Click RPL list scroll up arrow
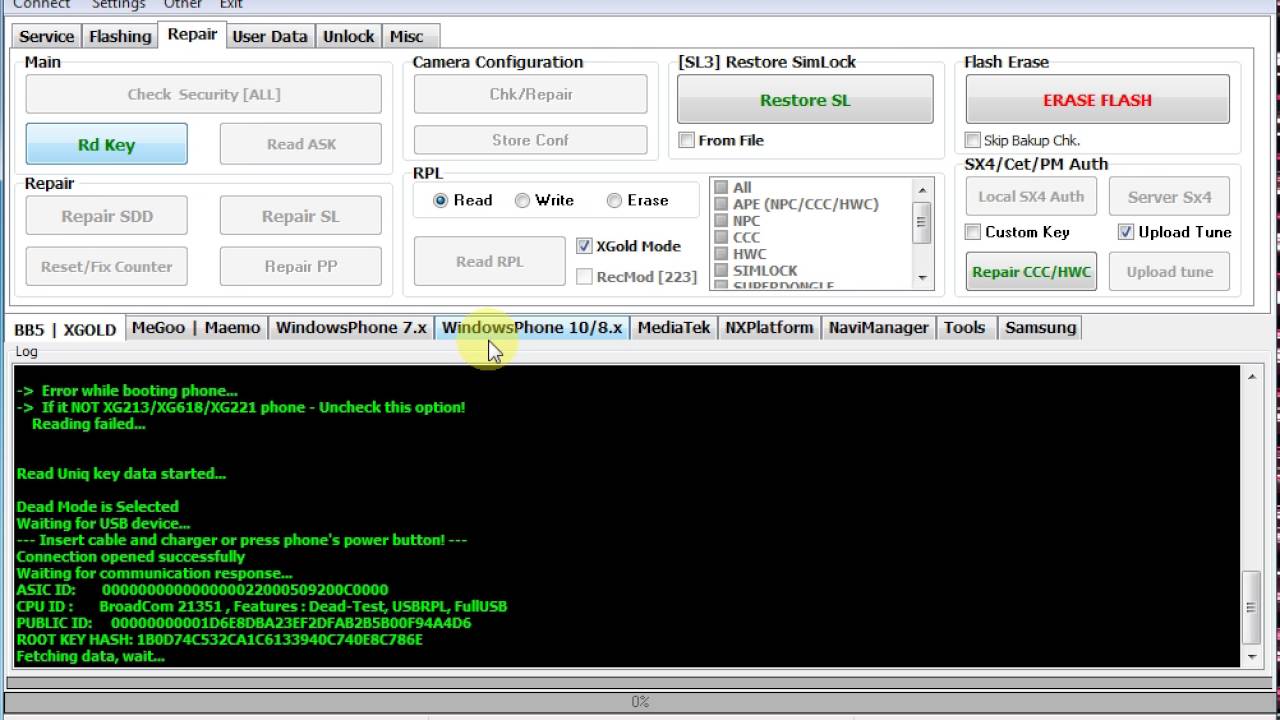 [922, 189]
